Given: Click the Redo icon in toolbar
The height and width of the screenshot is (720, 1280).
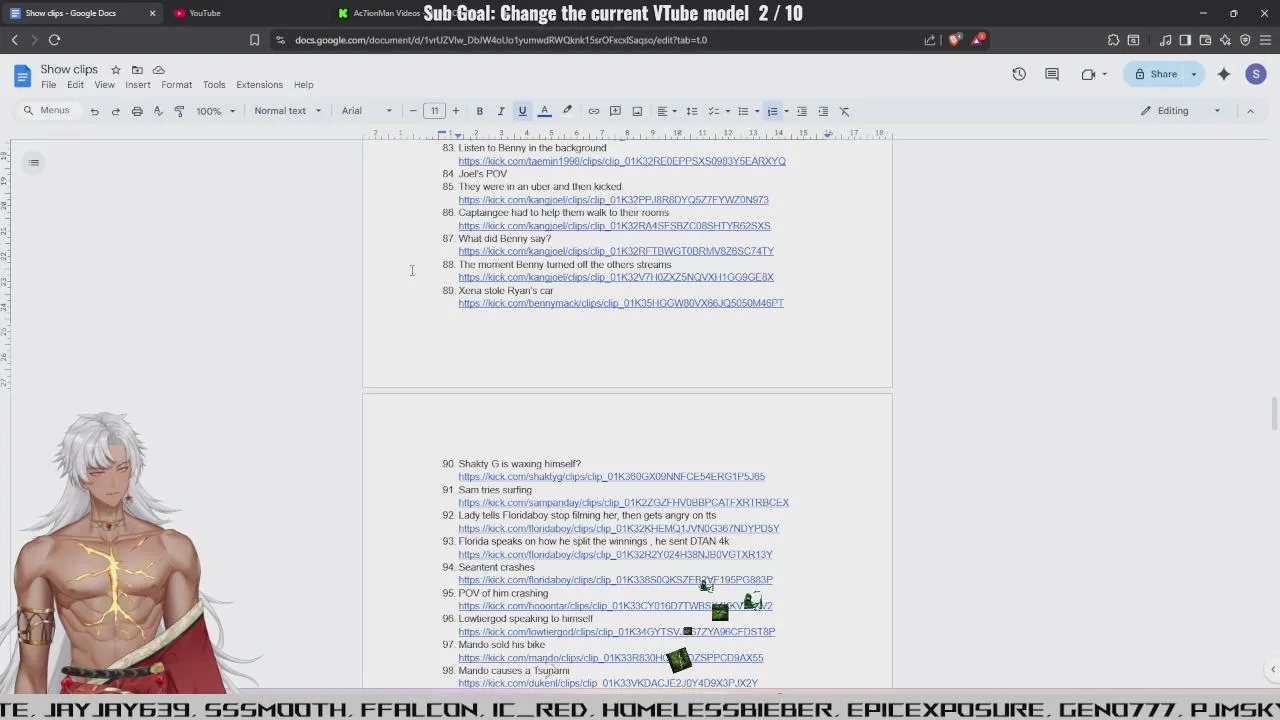Looking at the screenshot, I should point(115,111).
